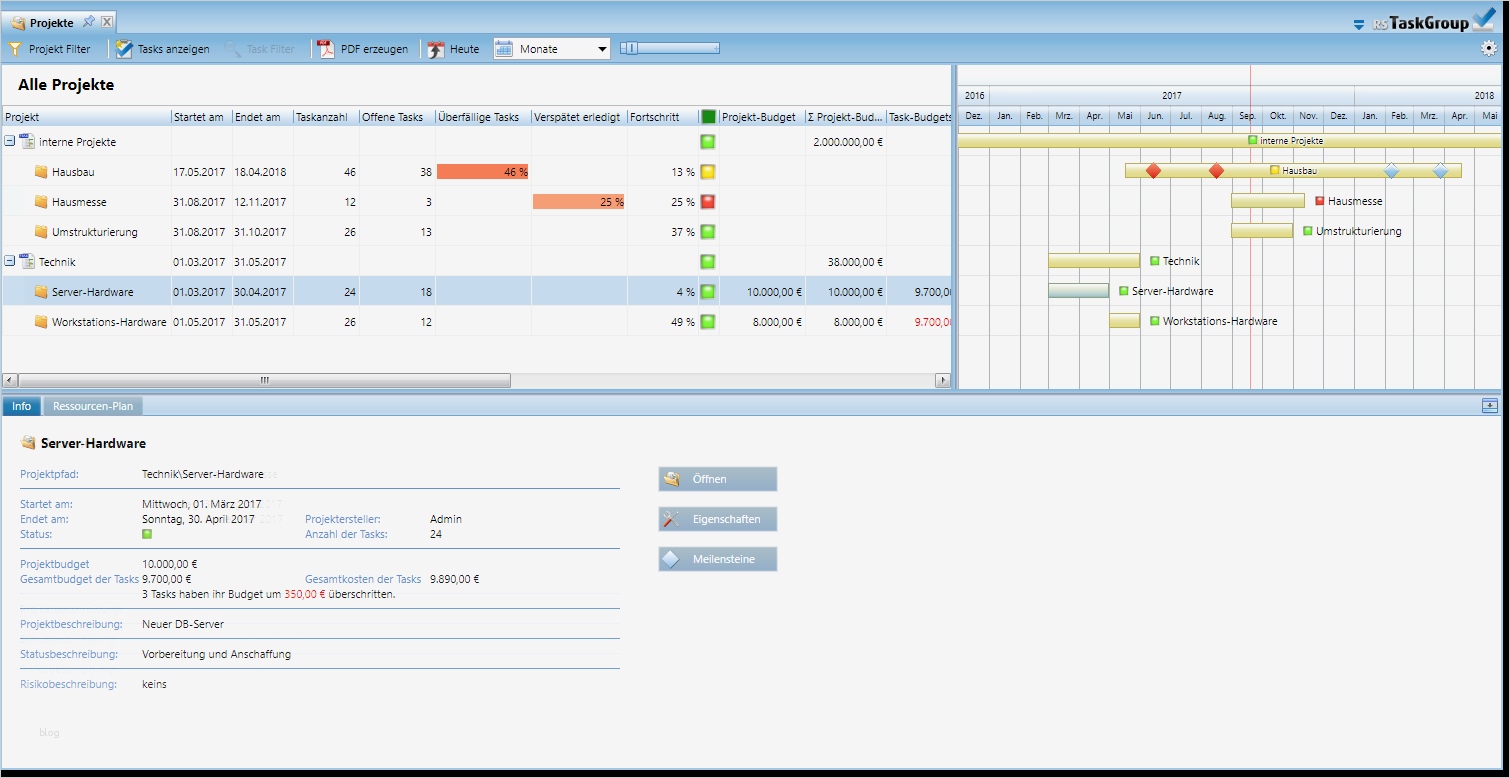Select the Server-Hardware bar in the Gantt chart
This screenshot has width=1510, height=778.
pos(1078,291)
